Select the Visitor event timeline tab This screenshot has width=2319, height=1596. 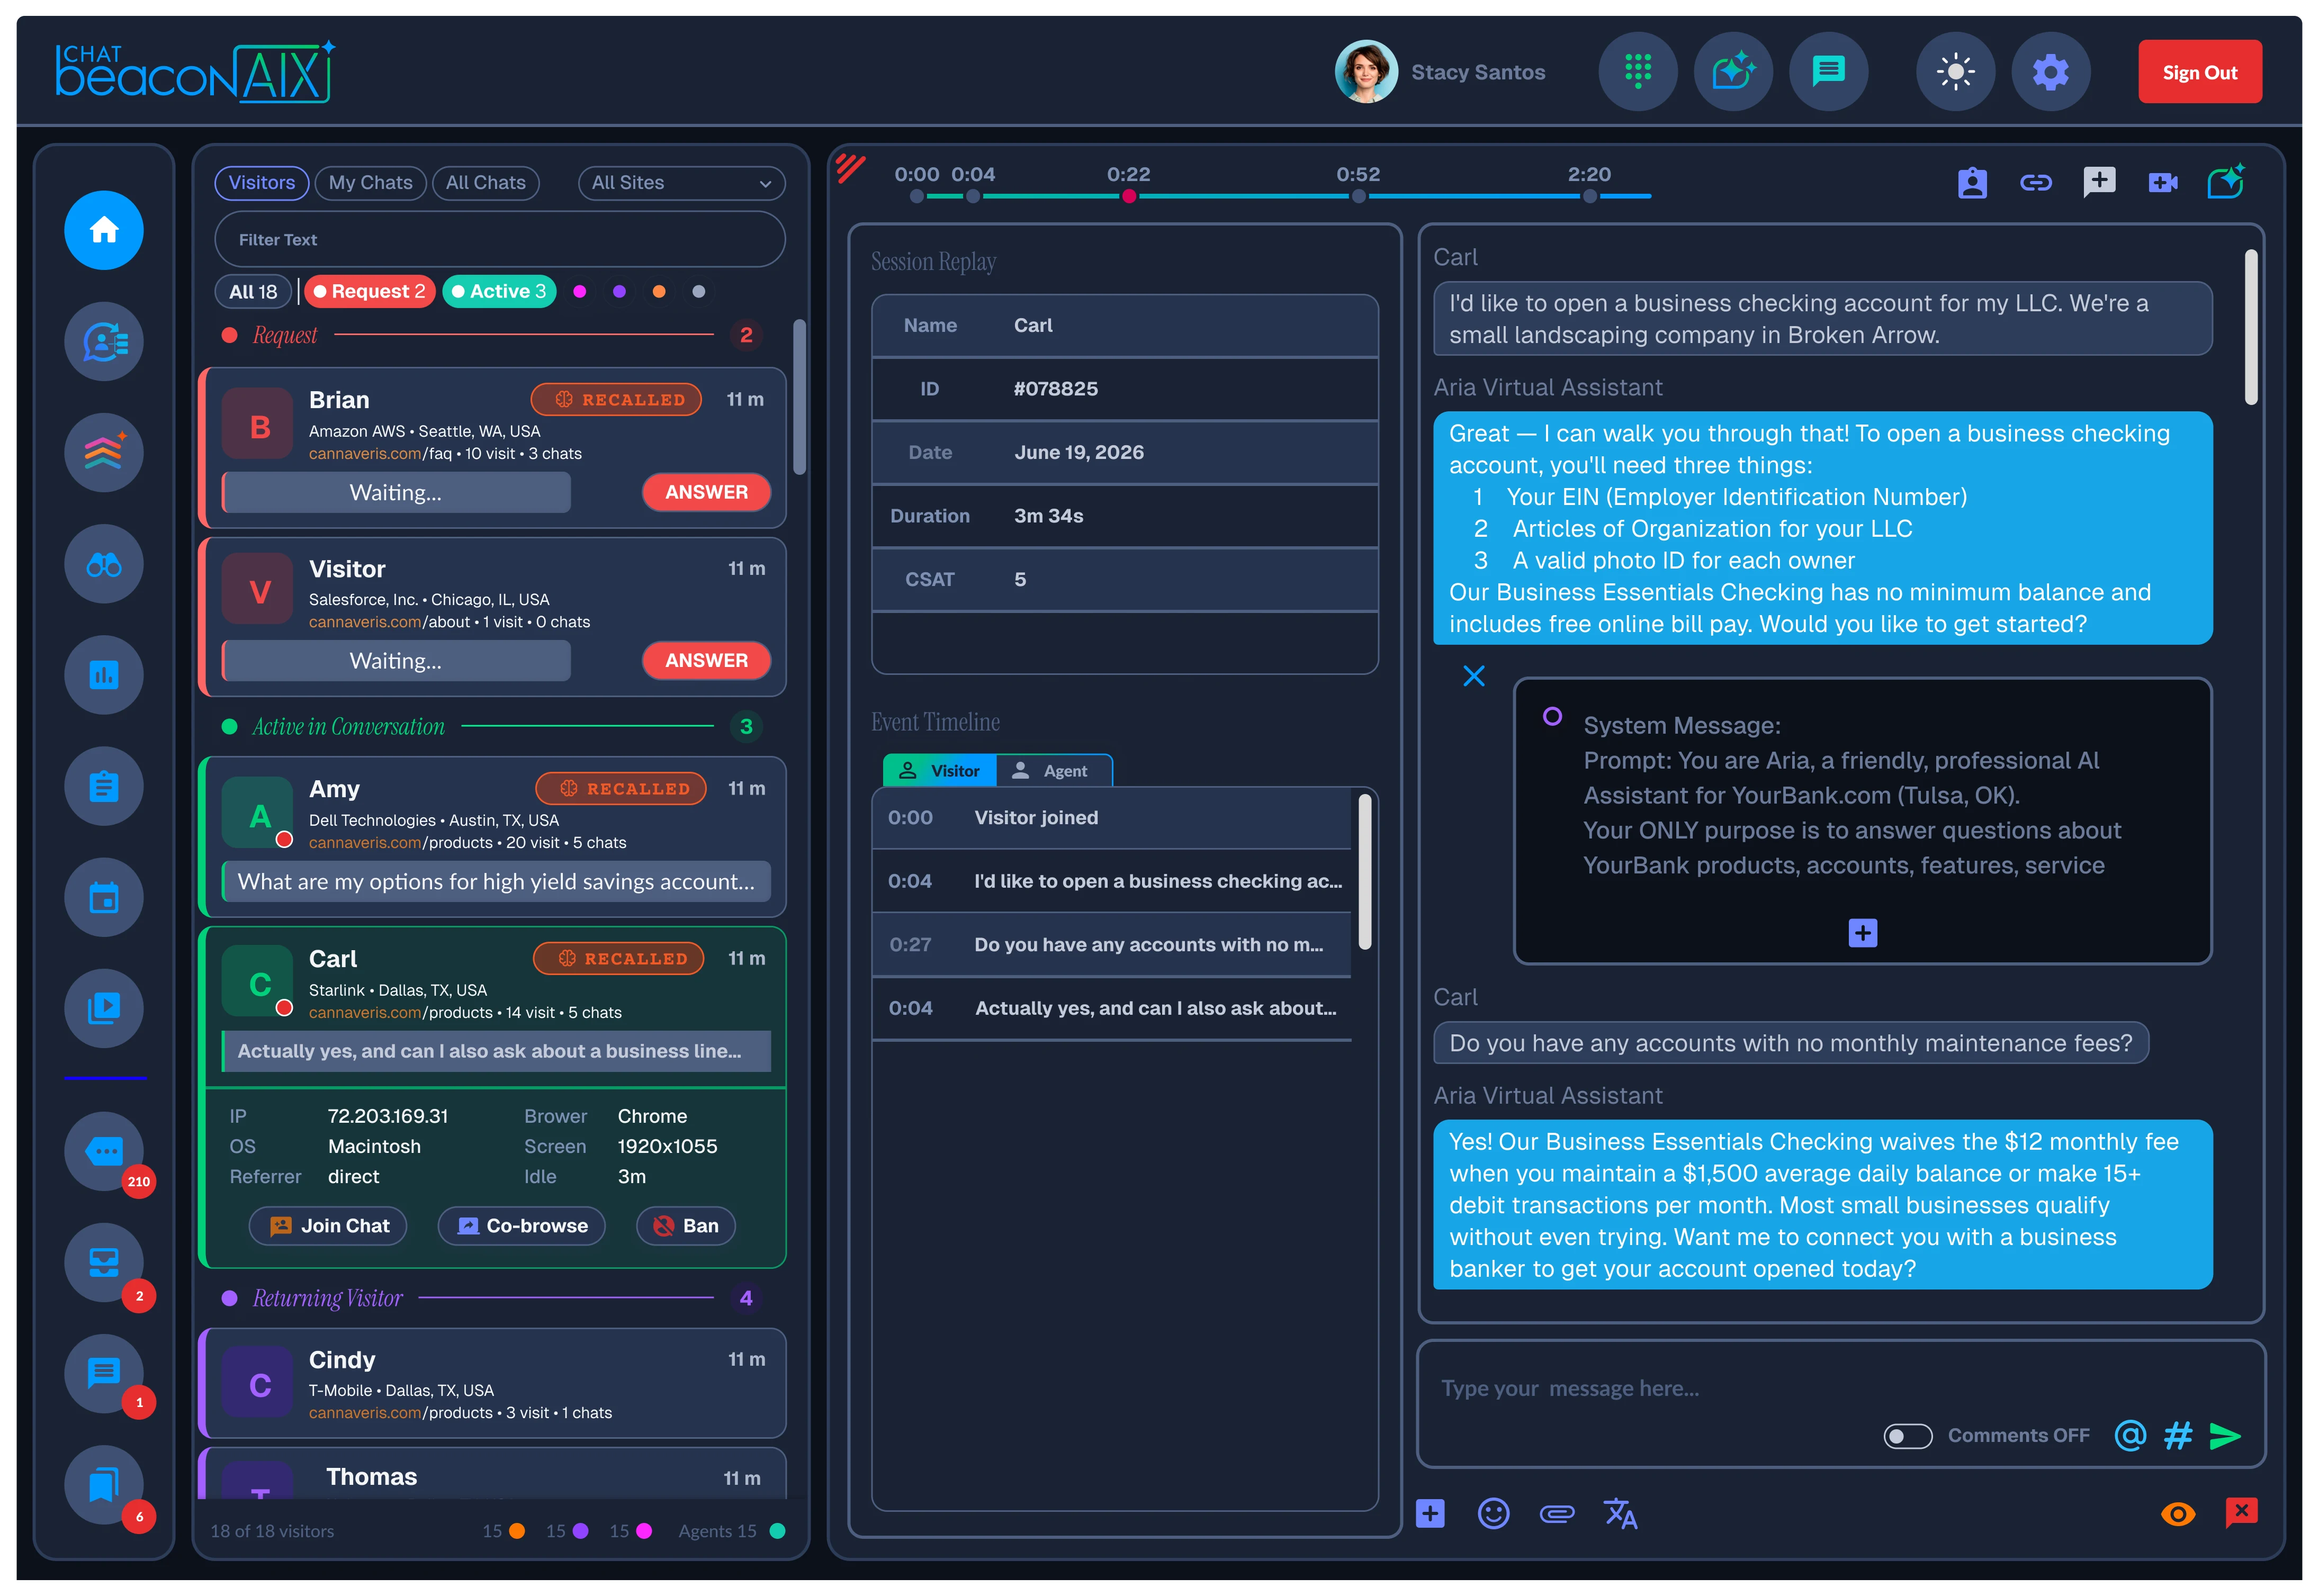coord(939,771)
